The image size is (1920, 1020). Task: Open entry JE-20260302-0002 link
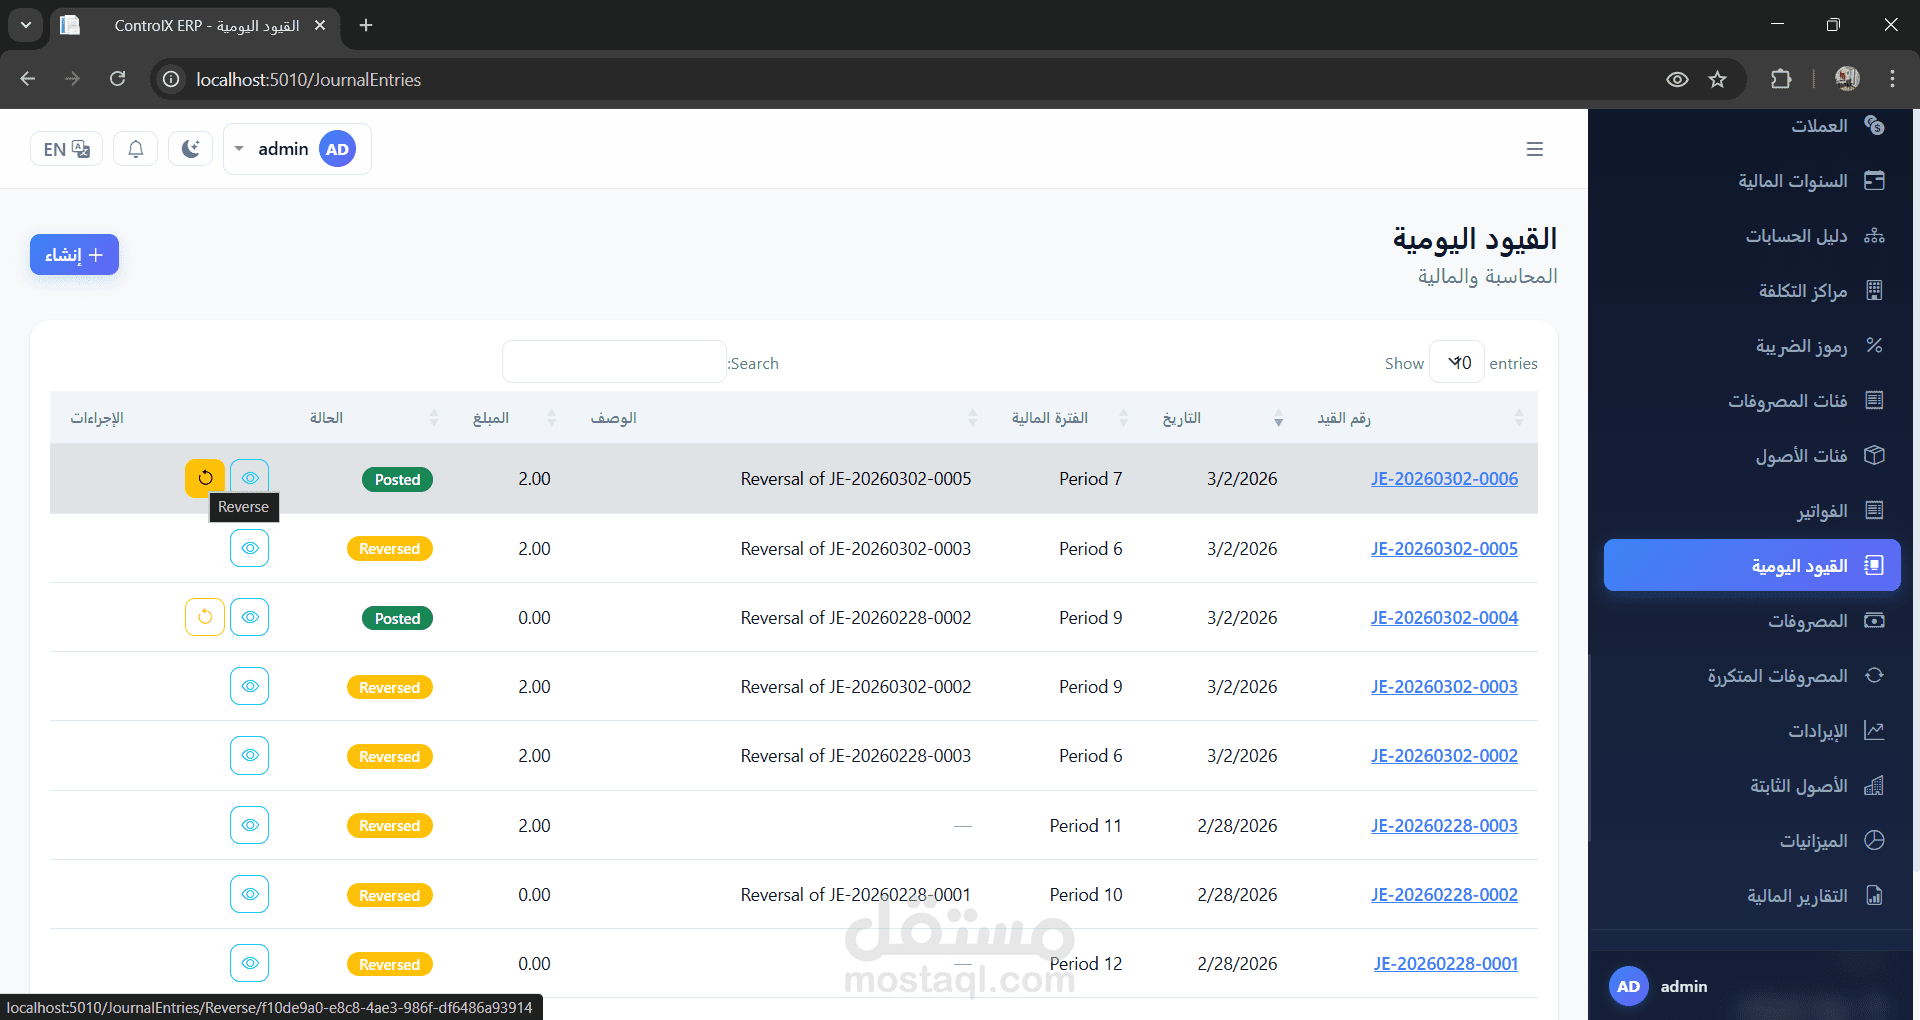[x=1444, y=756]
